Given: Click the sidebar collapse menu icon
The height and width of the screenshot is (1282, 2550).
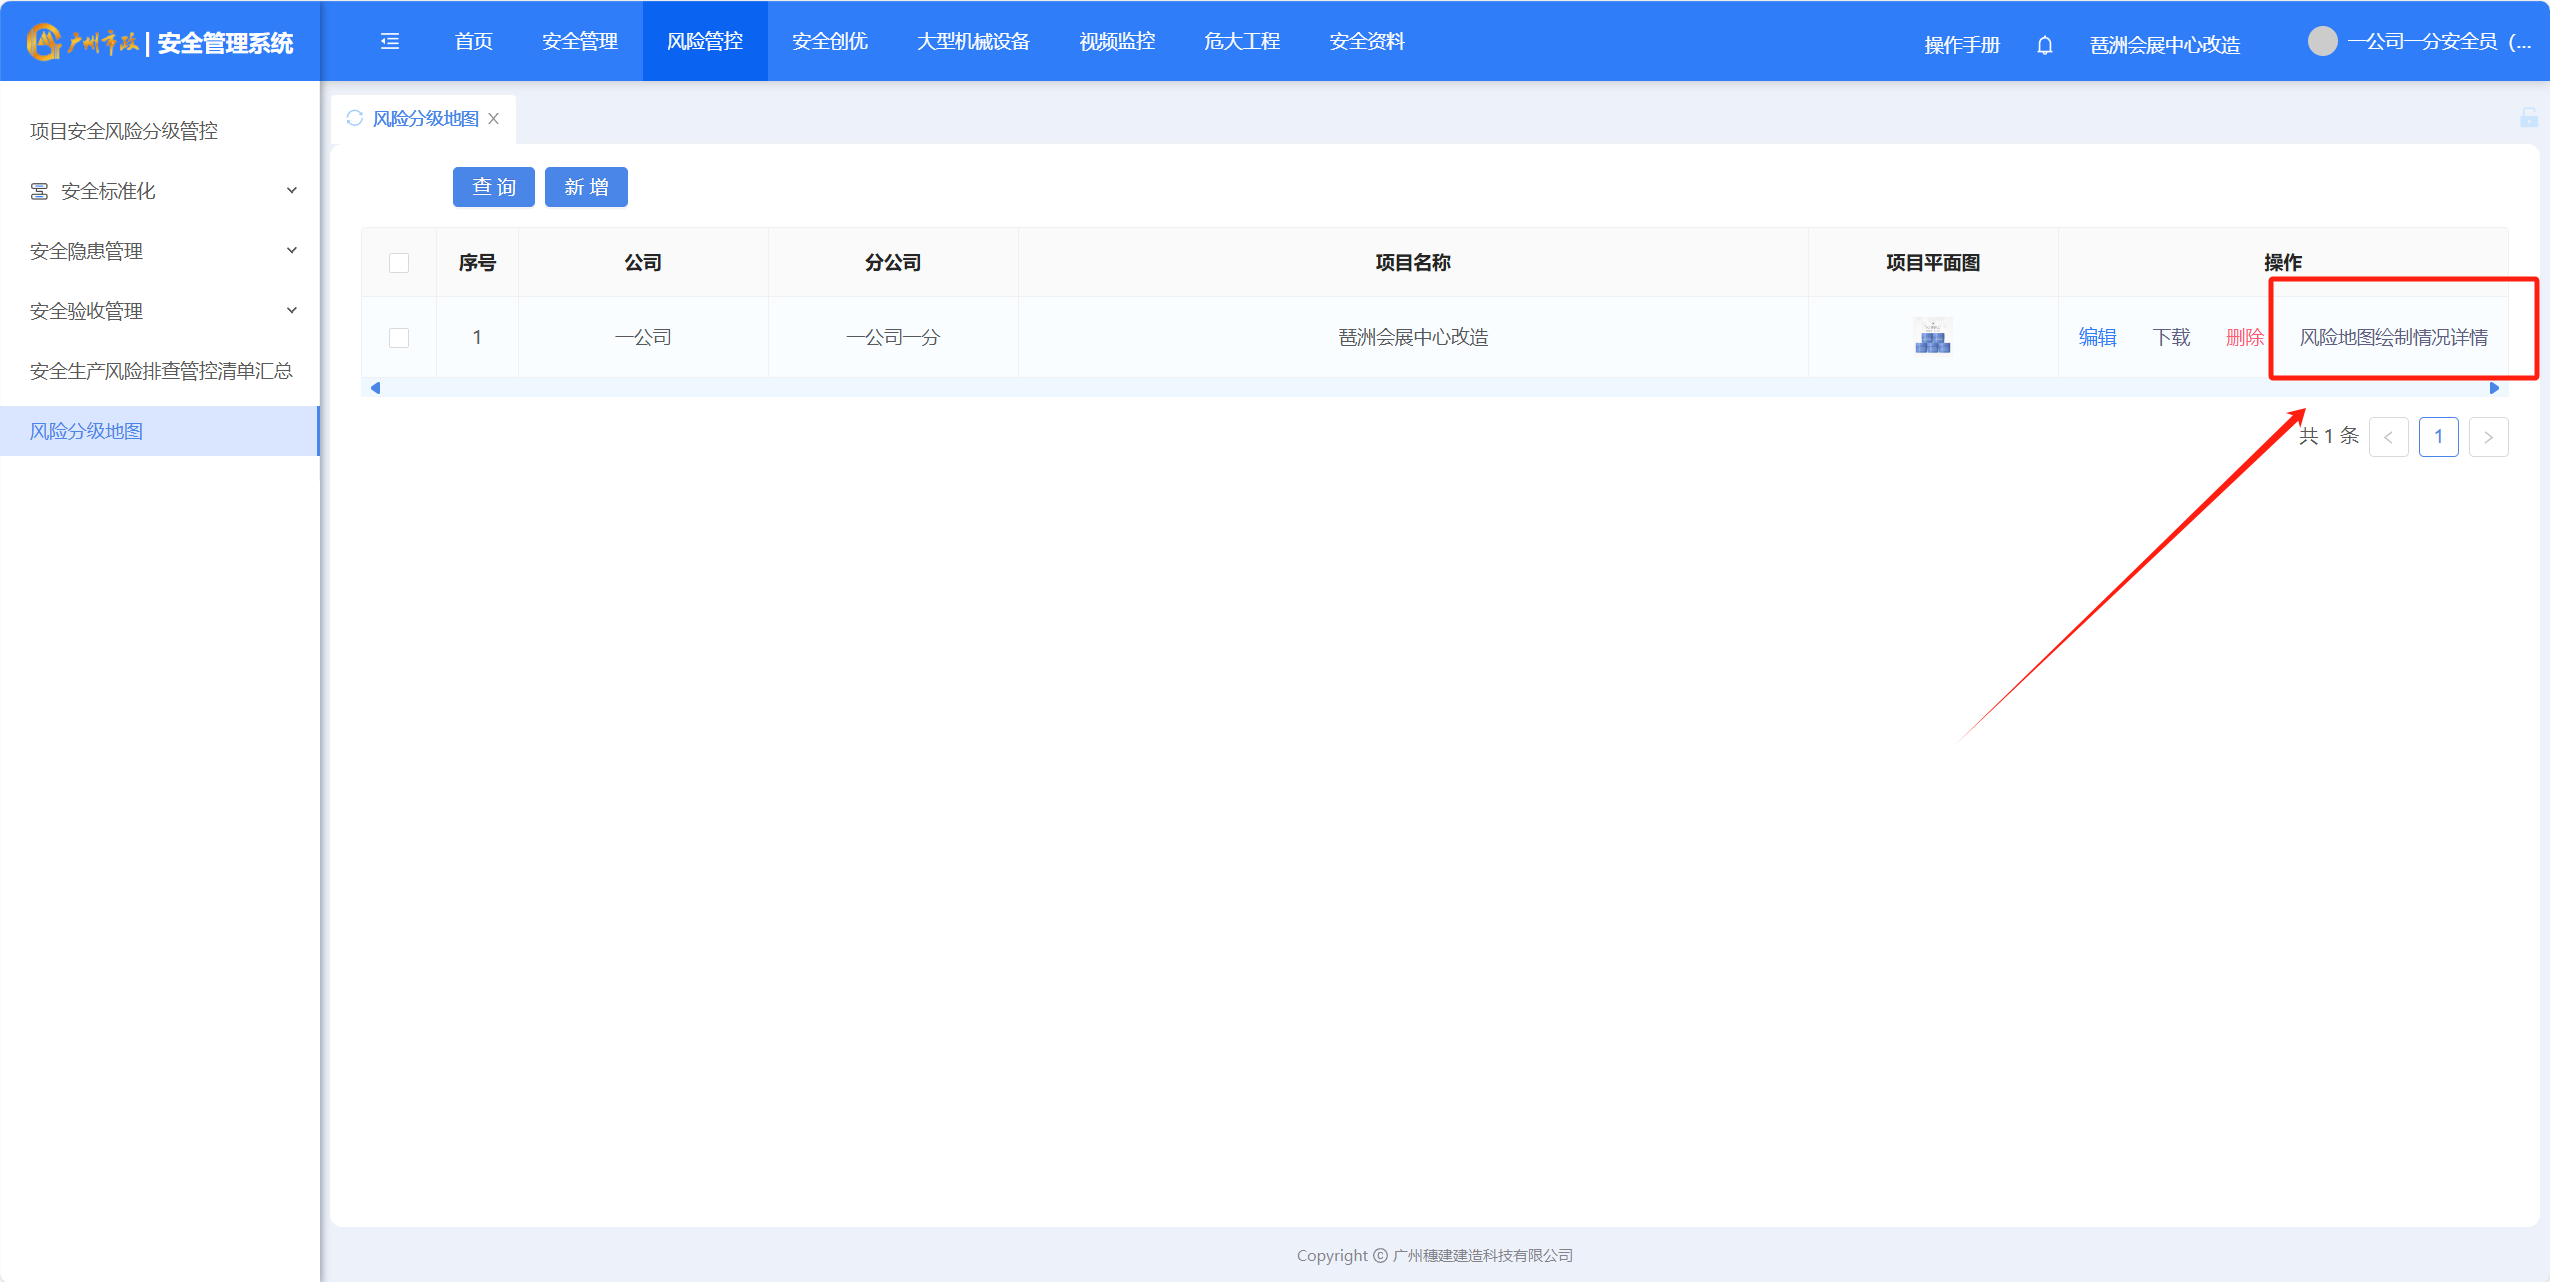Looking at the screenshot, I should pyautogui.click(x=390, y=41).
